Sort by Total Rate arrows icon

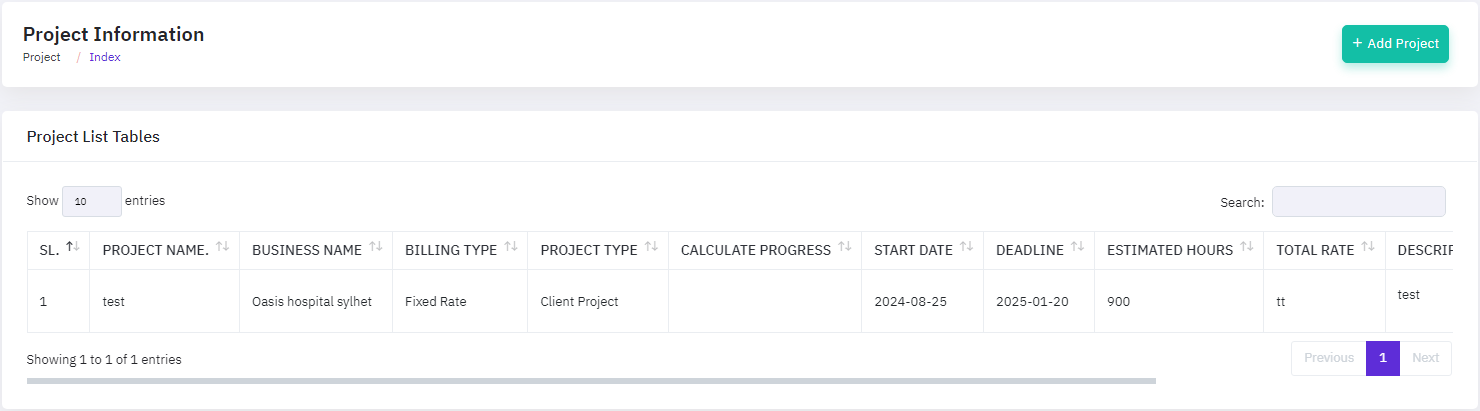(x=1367, y=247)
